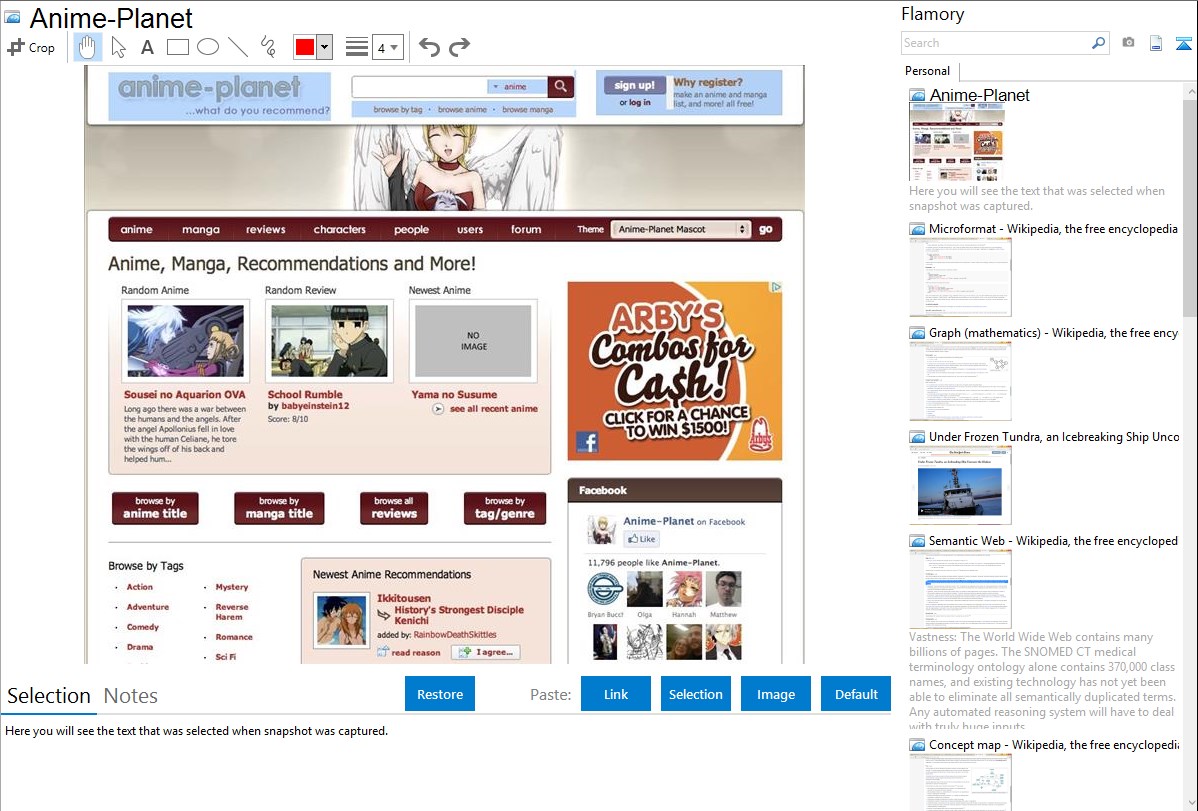Open the Graph (mathematics) snapshot thumbnail
The height and width of the screenshot is (811, 1198).
[960, 381]
